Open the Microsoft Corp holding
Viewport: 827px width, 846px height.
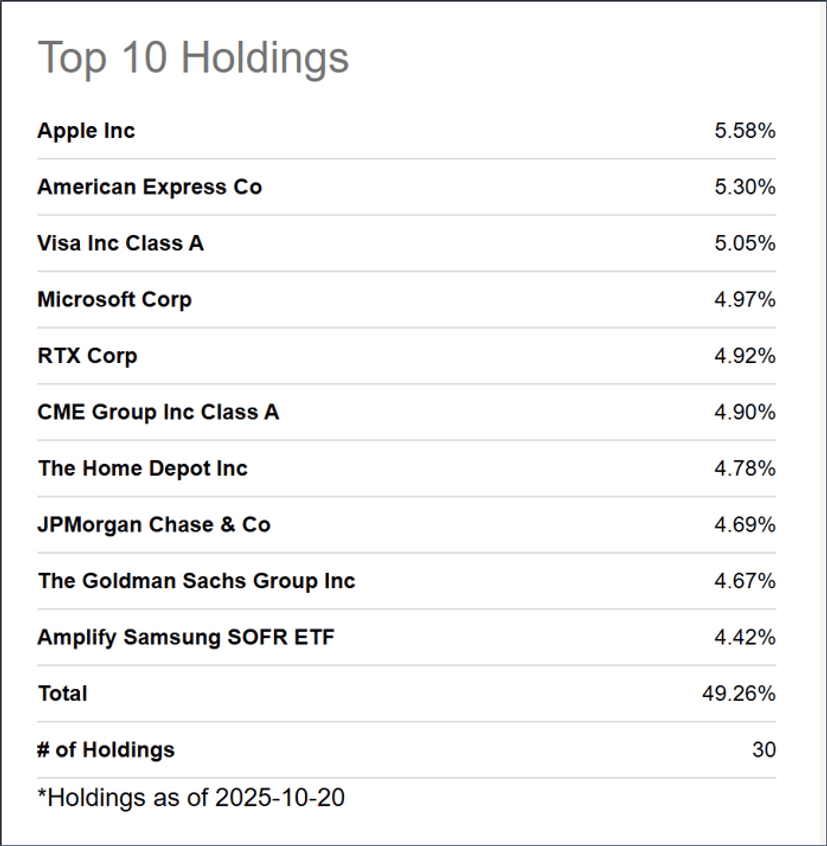coord(114,299)
